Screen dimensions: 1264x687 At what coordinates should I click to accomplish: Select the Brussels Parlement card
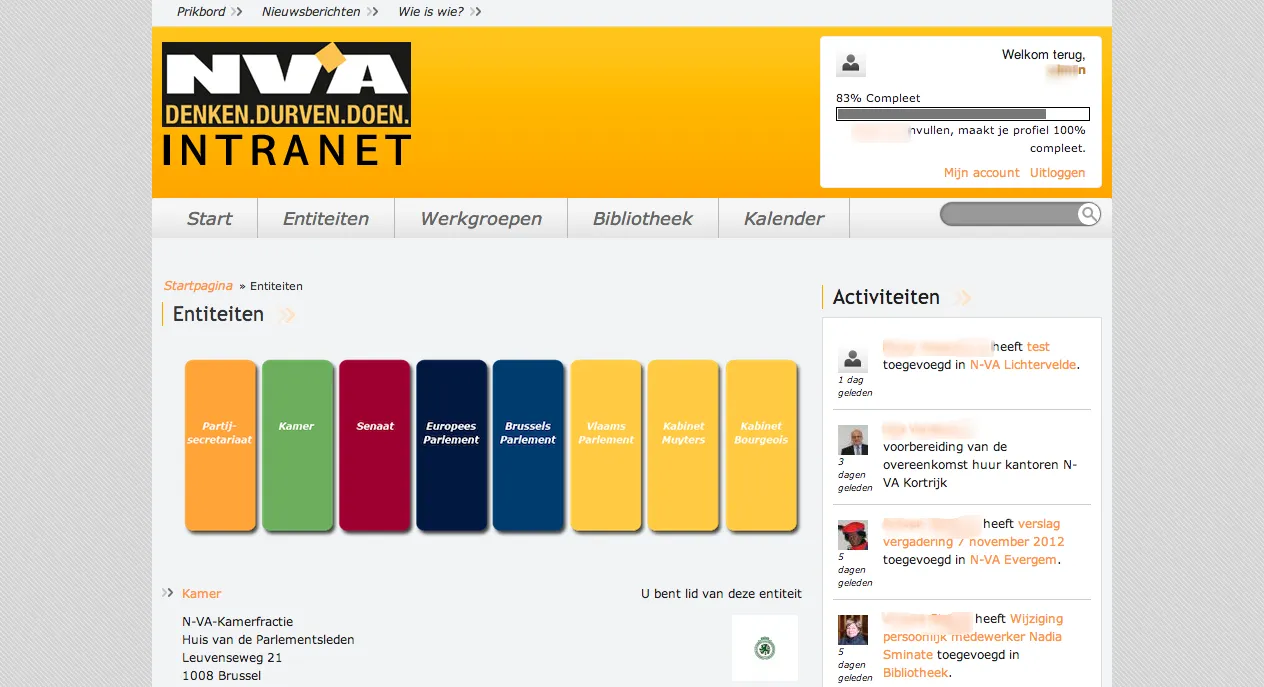[528, 445]
